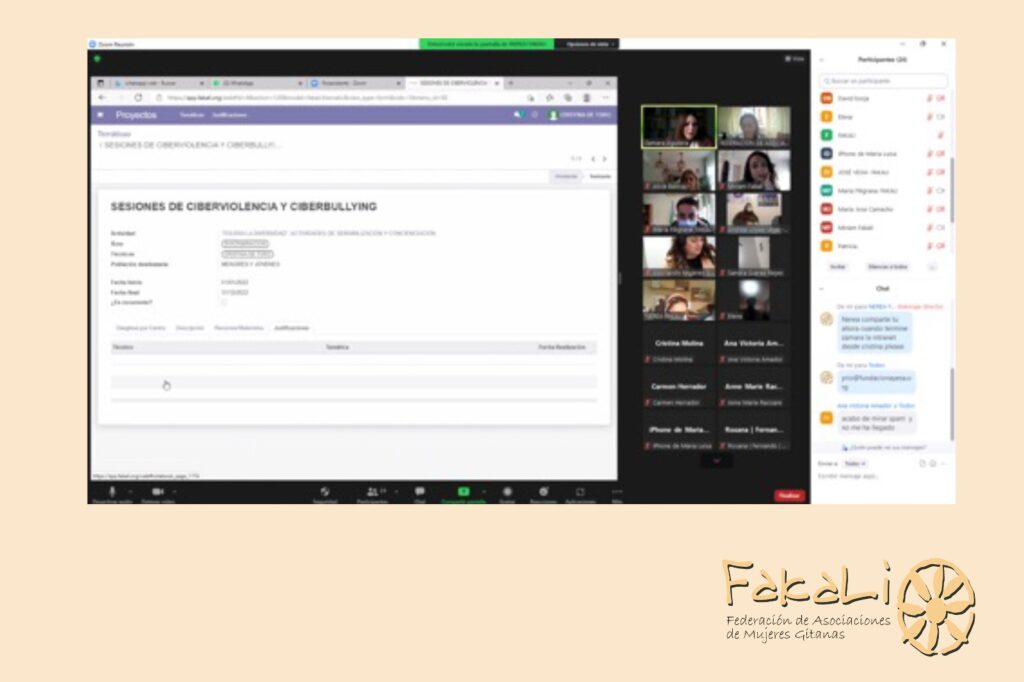Select participant Maria Jose Camacho in list
Viewport: 1024px width, 682px height.
coord(883,209)
